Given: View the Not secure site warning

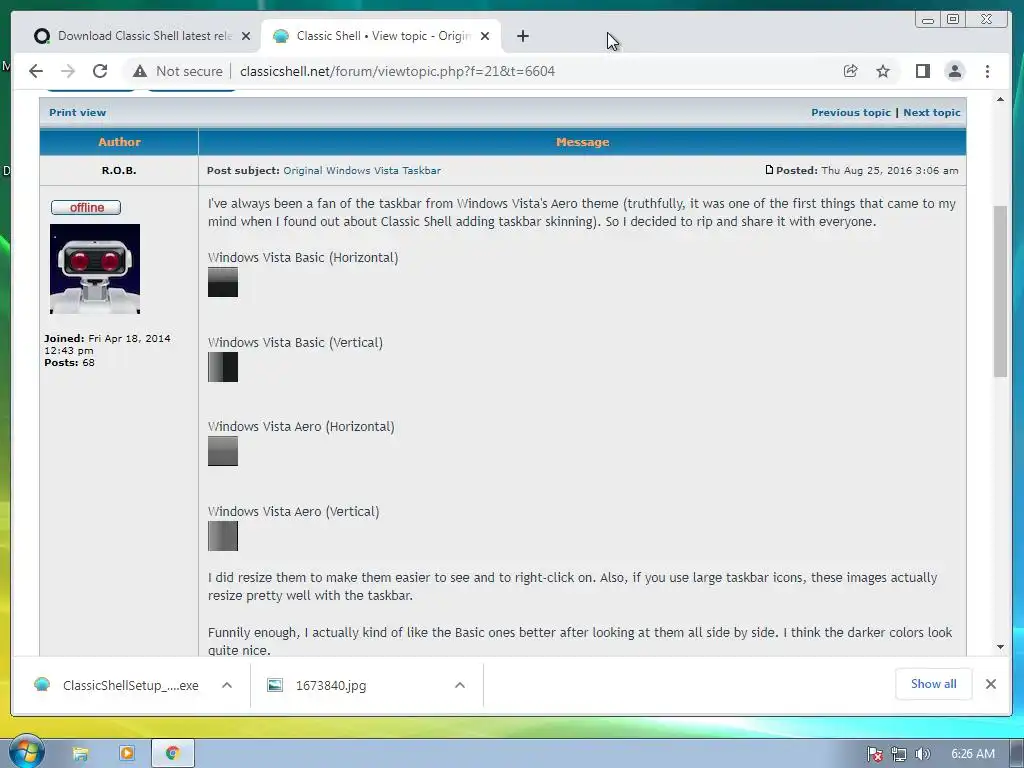Looking at the screenshot, I should (178, 71).
